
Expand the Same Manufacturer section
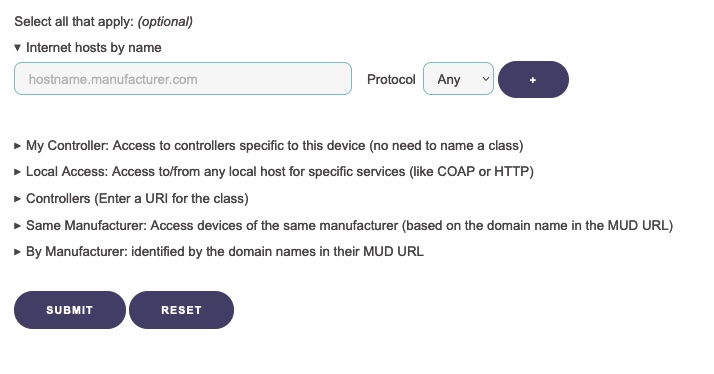tap(344, 225)
